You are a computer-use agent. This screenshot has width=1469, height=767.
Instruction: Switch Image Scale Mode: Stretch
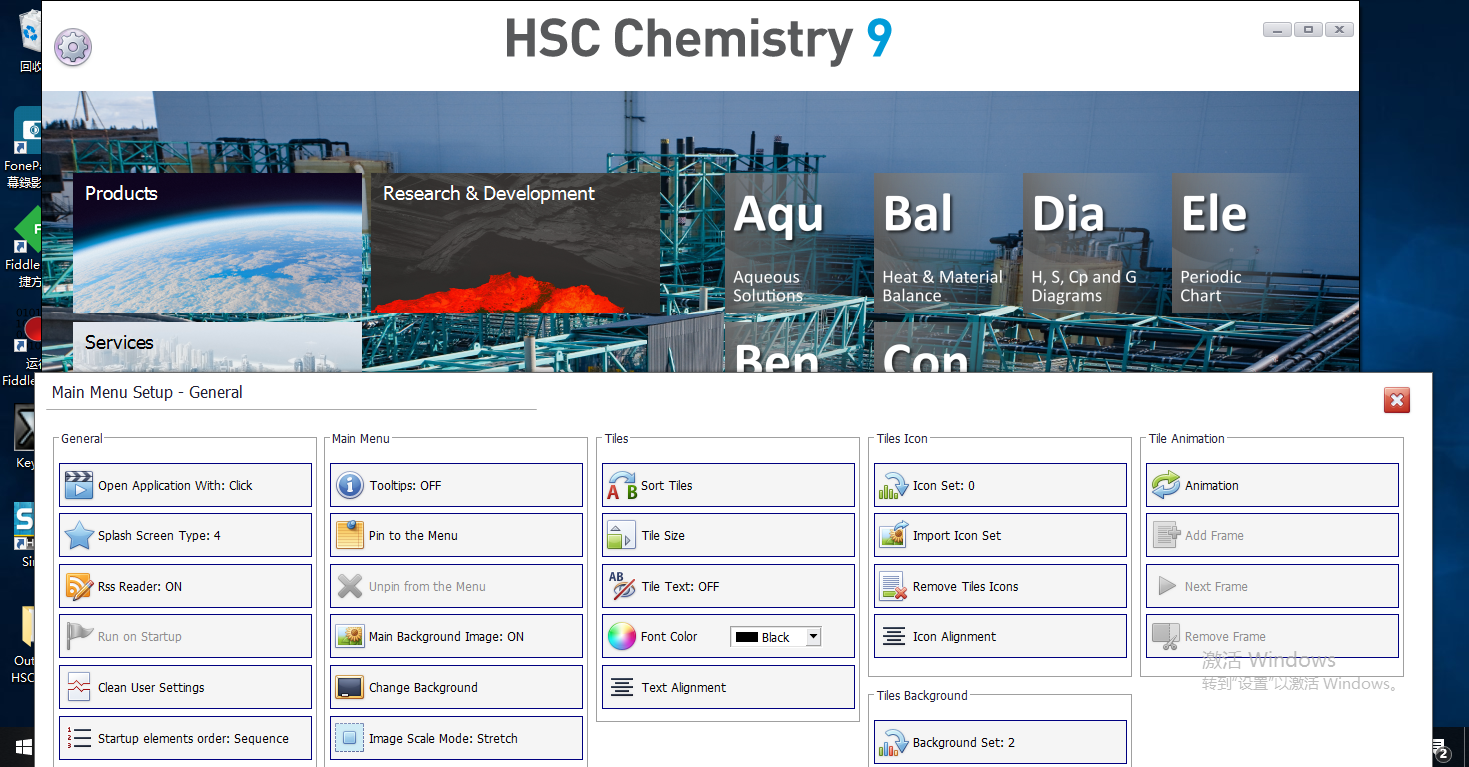point(456,738)
